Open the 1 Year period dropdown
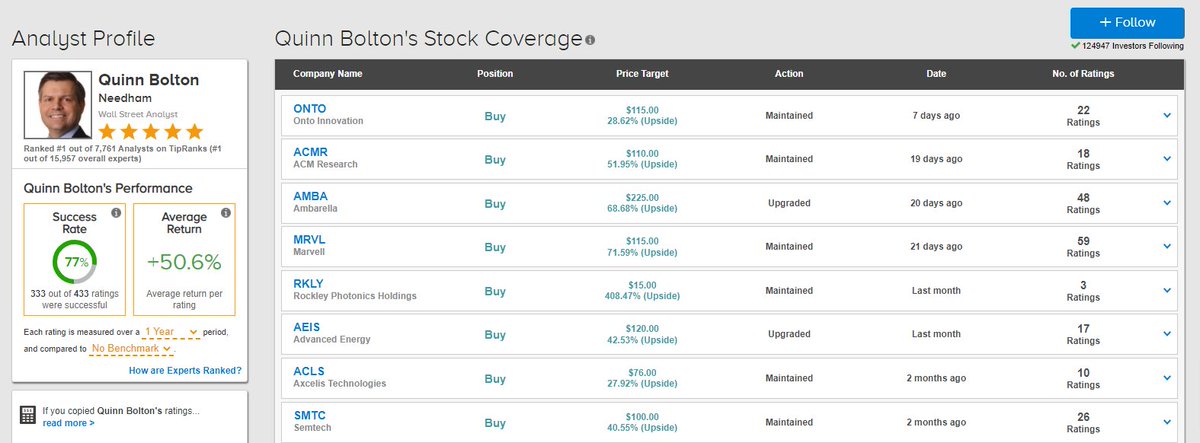This screenshot has width=1200, height=443. (170, 331)
